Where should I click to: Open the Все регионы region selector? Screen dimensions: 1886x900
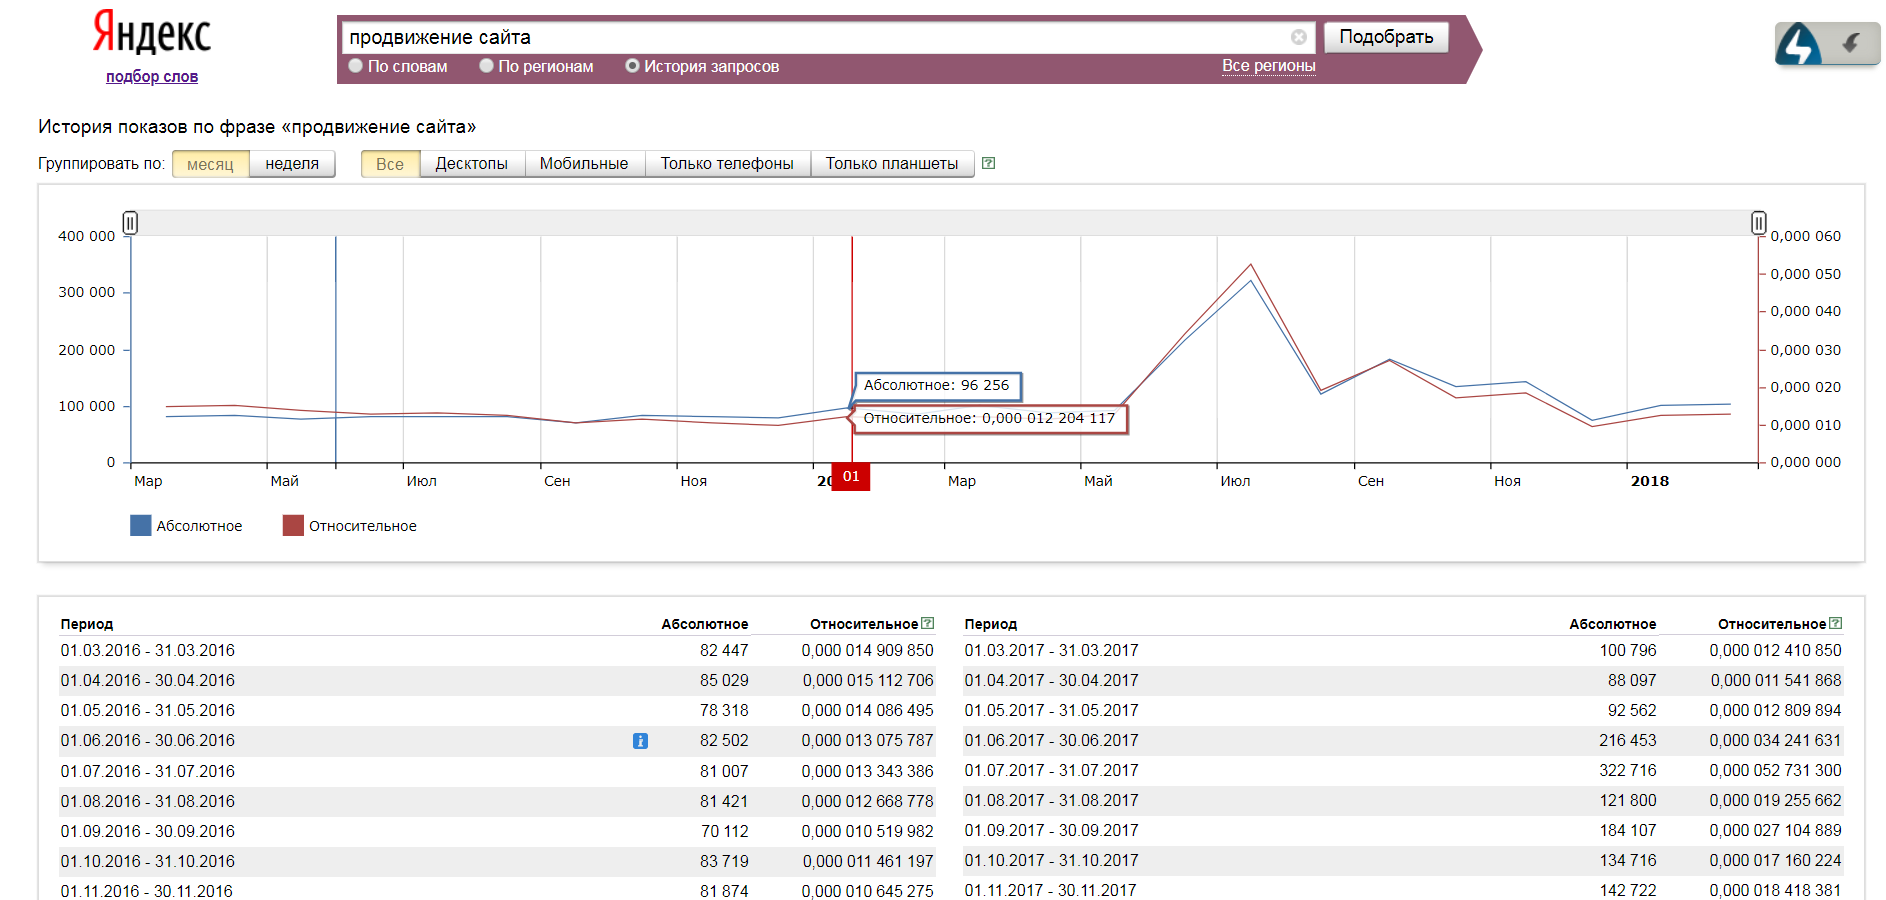click(1268, 66)
